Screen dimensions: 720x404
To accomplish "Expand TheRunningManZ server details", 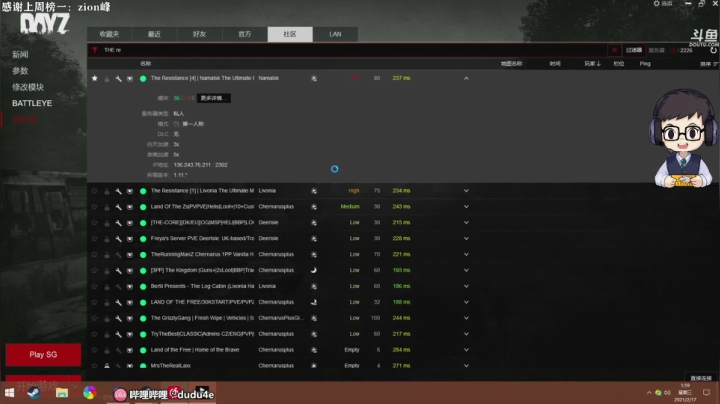I will point(466,255).
